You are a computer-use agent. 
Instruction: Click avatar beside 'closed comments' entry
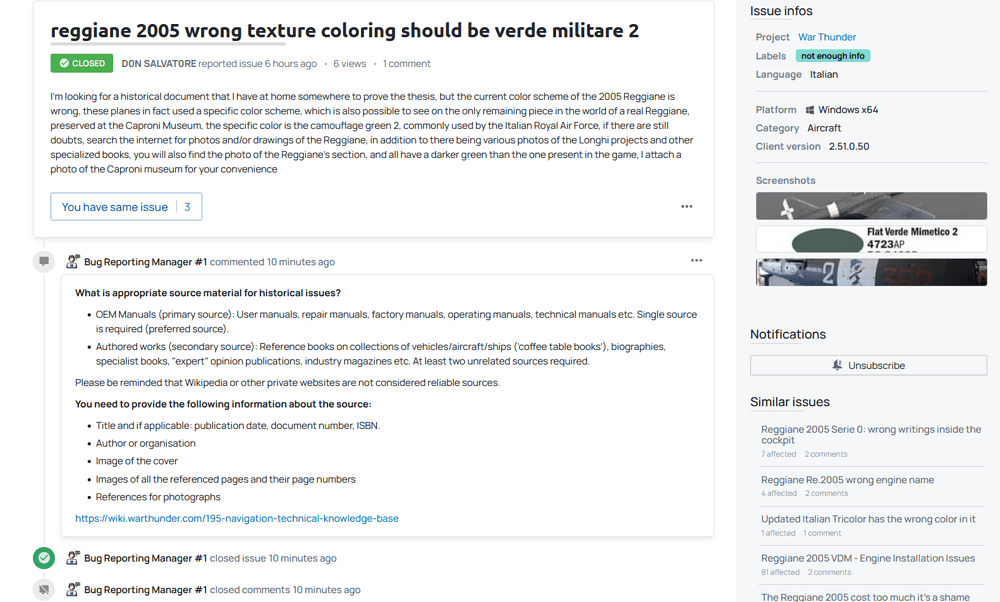coord(73,590)
